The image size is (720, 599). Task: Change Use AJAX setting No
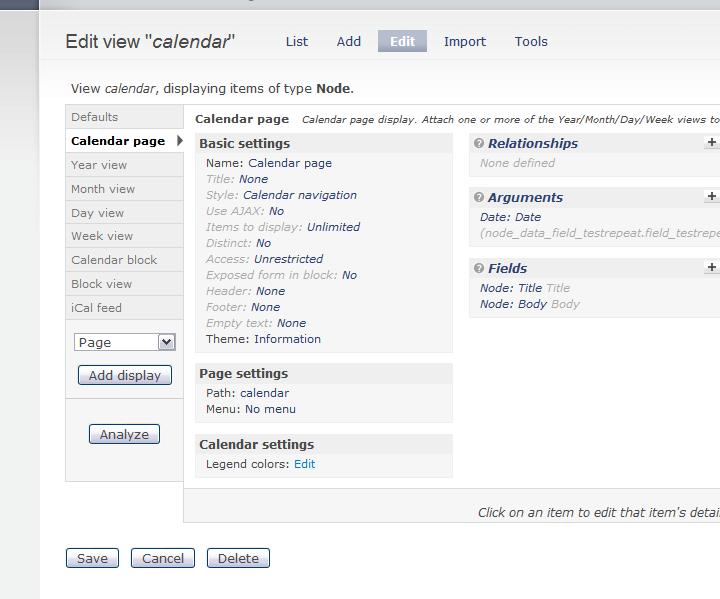(x=276, y=211)
